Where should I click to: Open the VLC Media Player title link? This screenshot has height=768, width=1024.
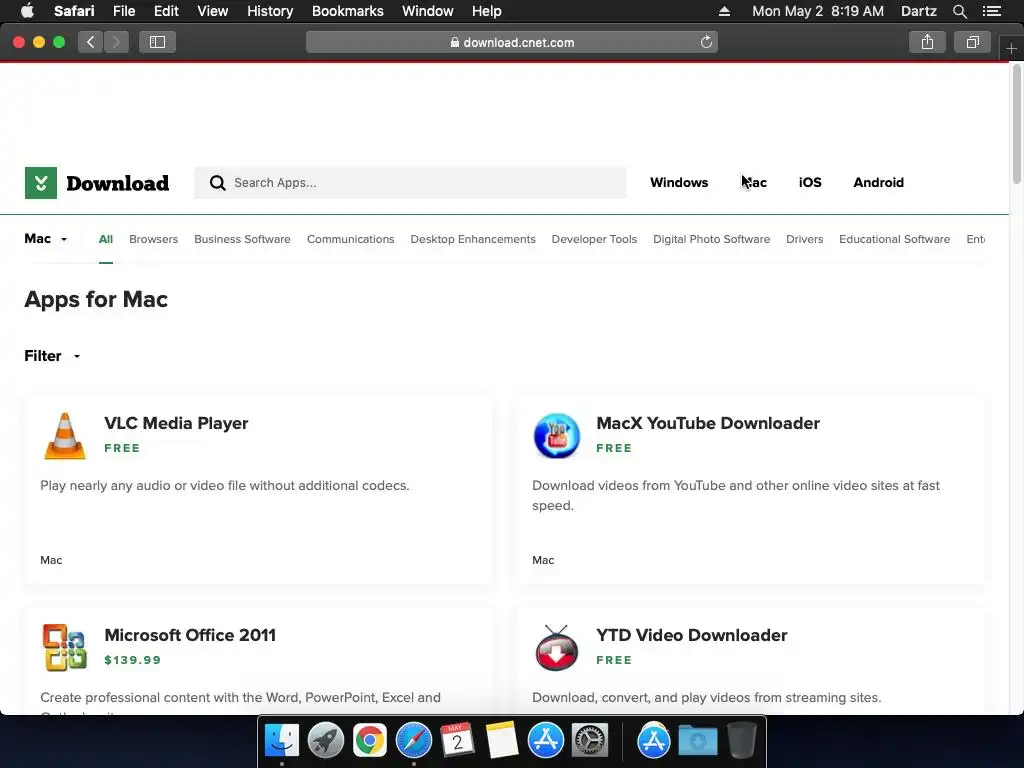click(x=176, y=423)
